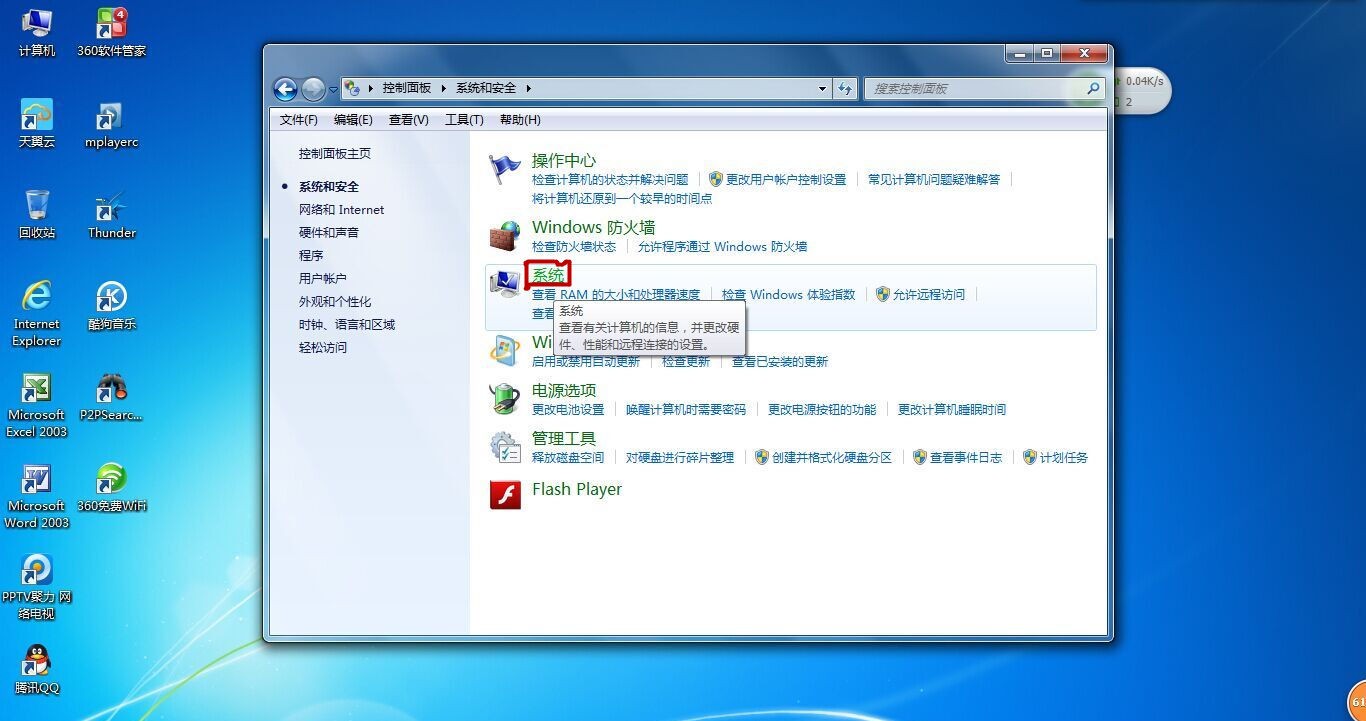Click 允许程序通过 Windows 防火墙 link

(722, 247)
